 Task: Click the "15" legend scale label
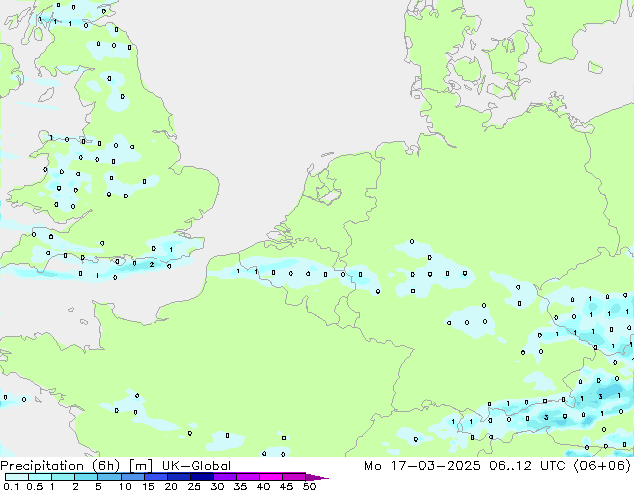(x=148, y=486)
